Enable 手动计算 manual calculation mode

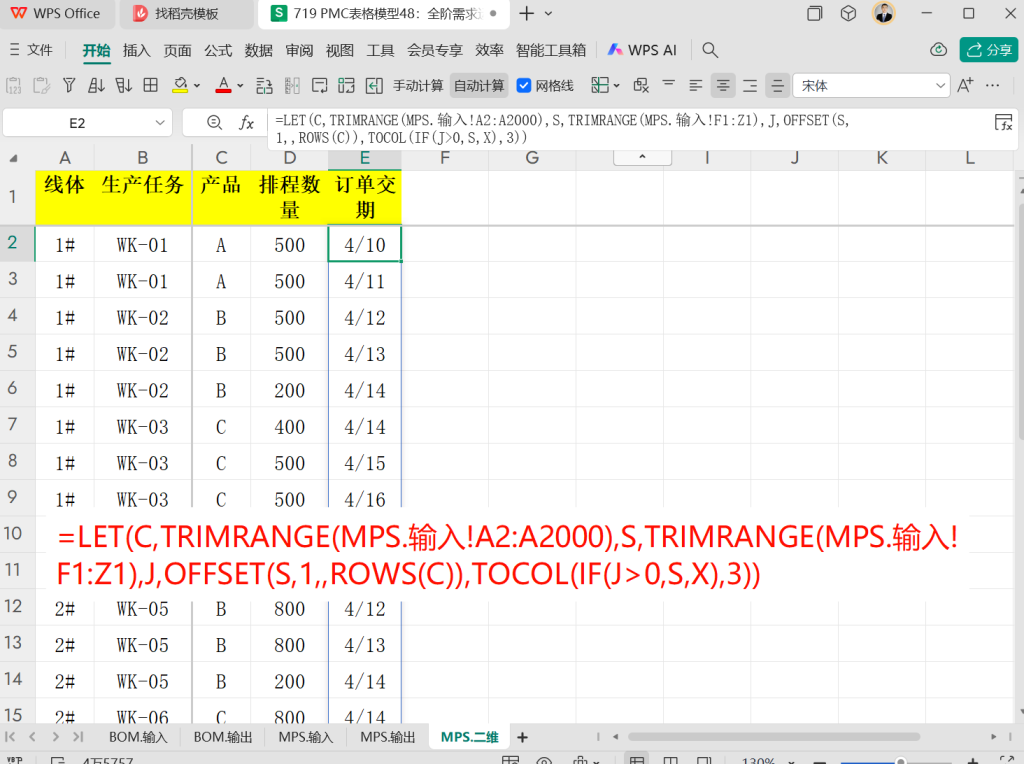(418, 86)
